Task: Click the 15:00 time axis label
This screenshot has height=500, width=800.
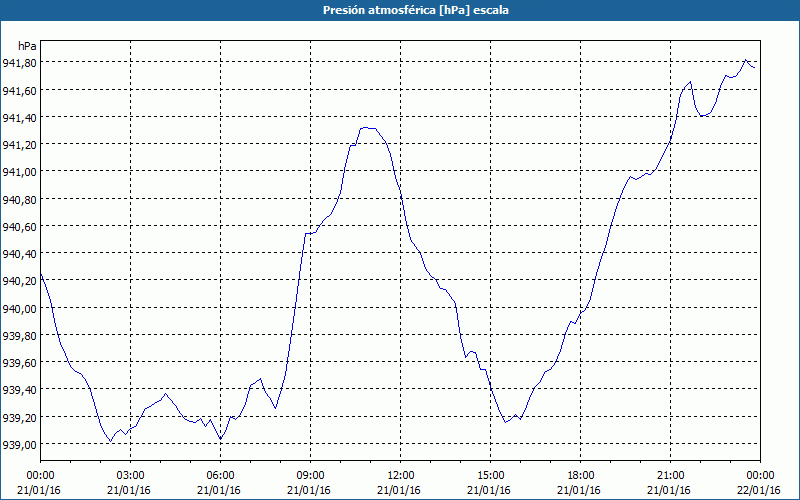Action: pos(490,476)
